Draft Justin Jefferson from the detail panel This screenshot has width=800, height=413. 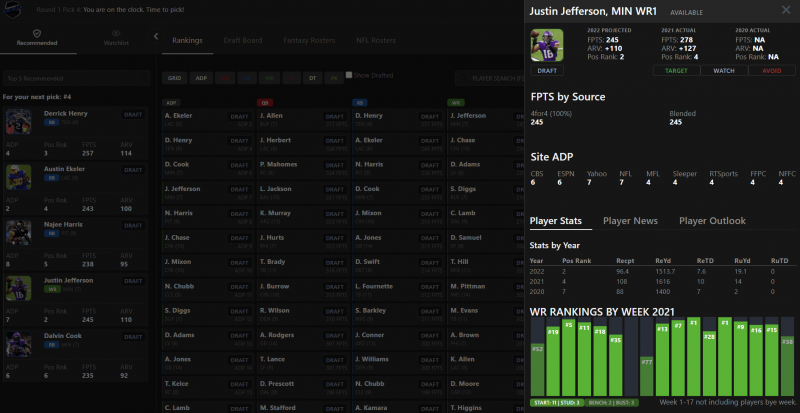click(547, 70)
